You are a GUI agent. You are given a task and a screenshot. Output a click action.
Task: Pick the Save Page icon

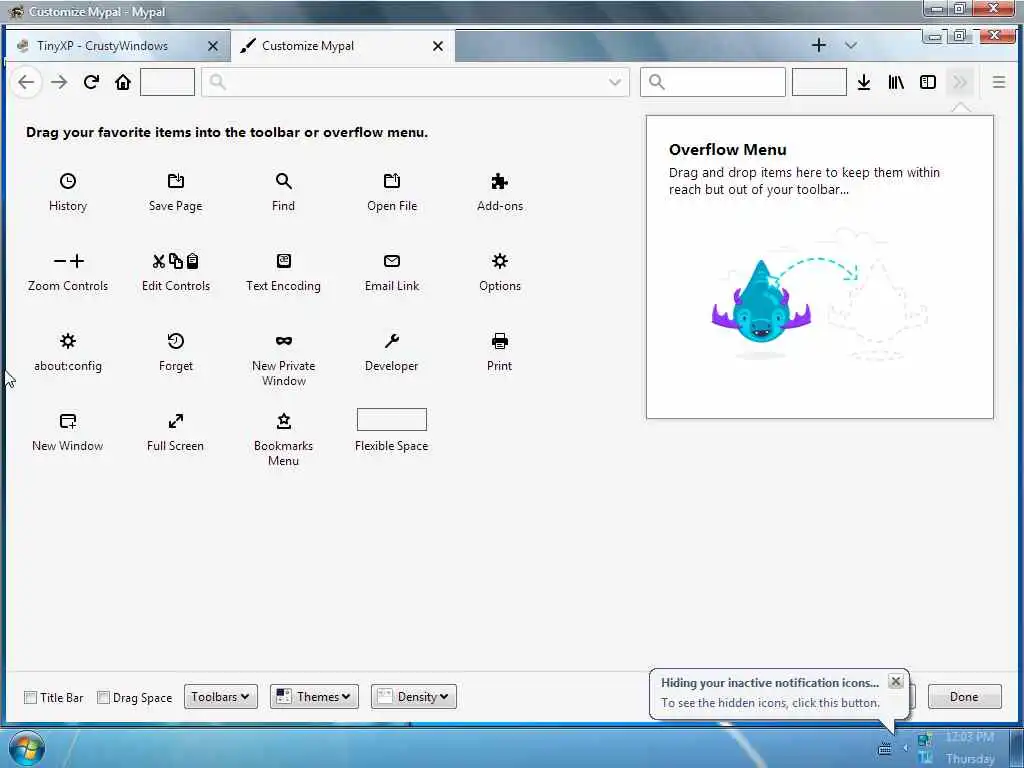pyautogui.click(x=176, y=181)
